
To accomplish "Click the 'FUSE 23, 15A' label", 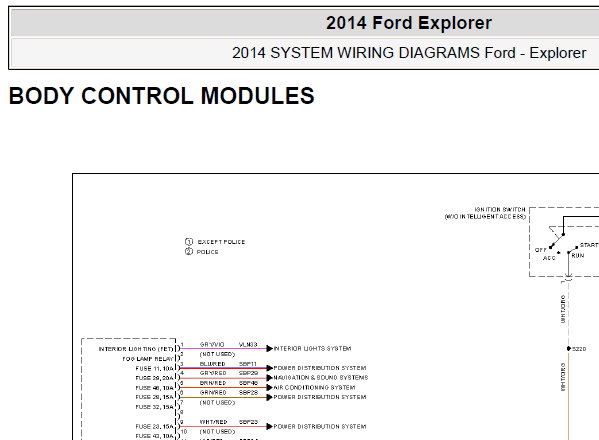I will pos(154,427).
